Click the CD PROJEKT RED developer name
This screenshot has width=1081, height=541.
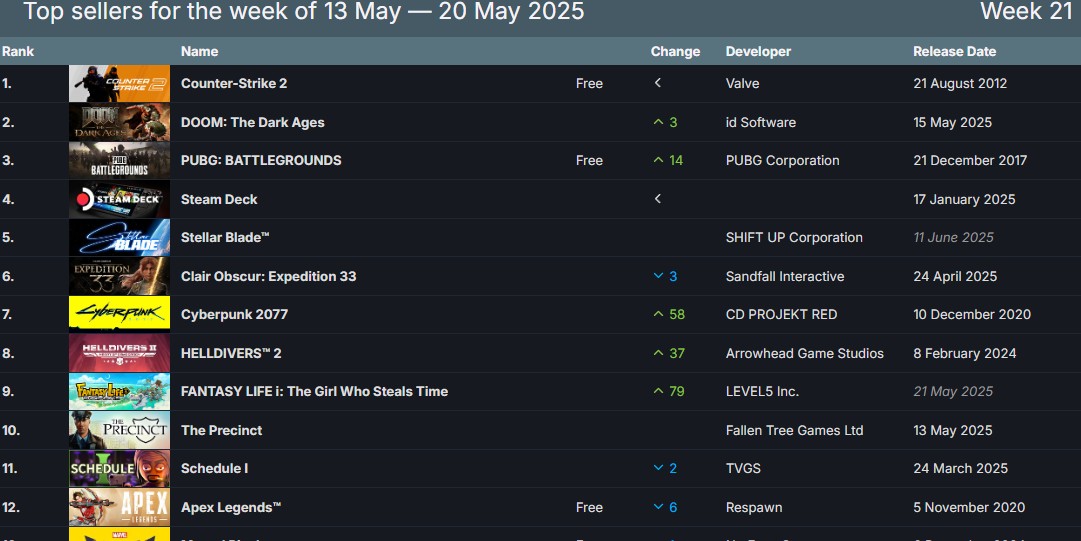(x=781, y=315)
